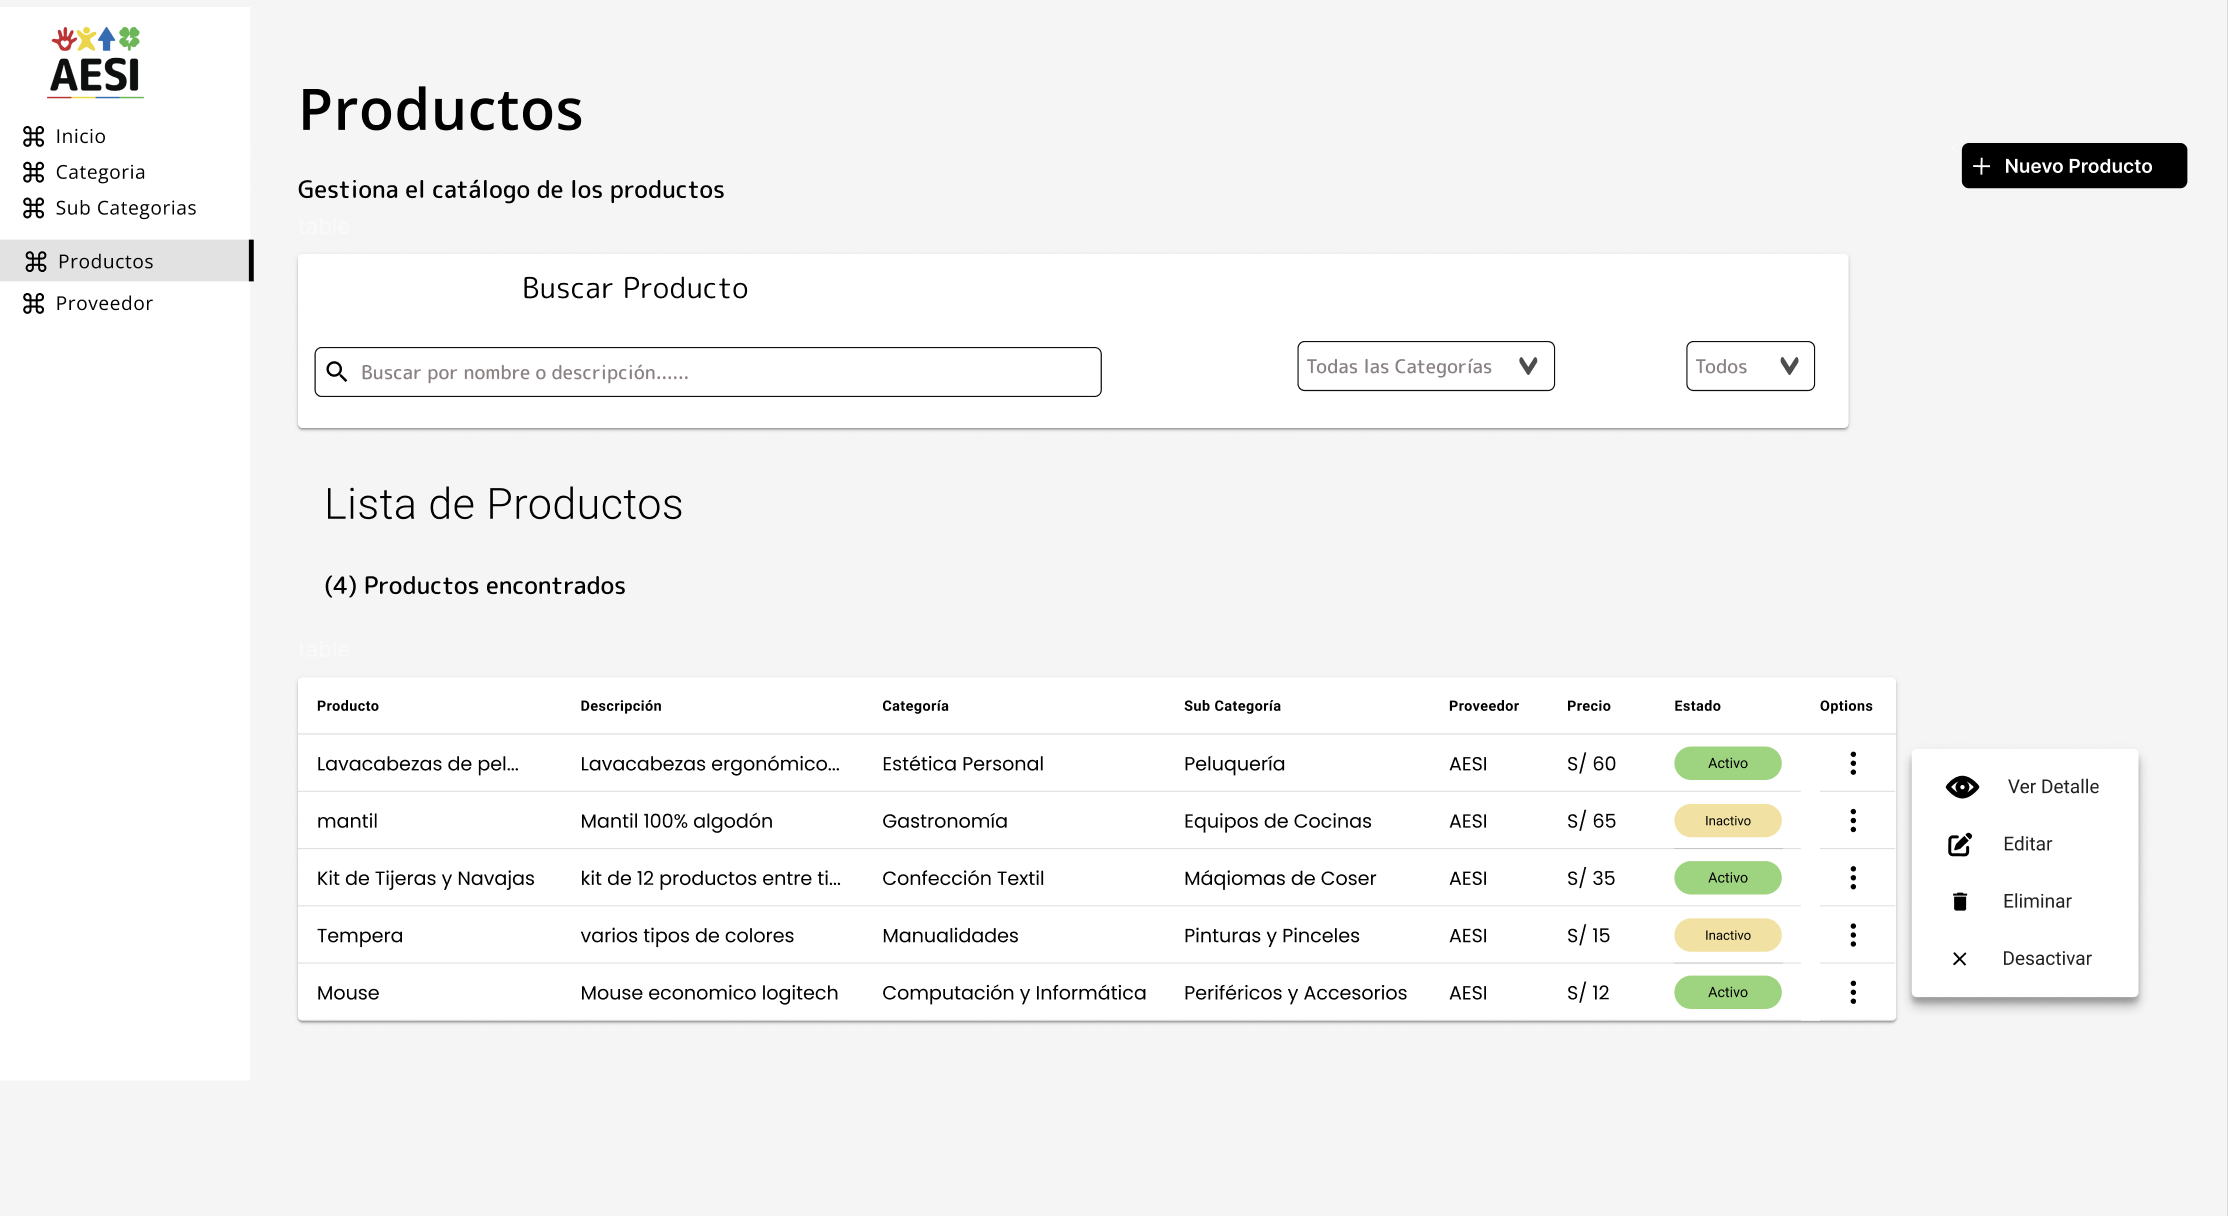This screenshot has width=2228, height=1216.
Task: Click 'Kit de Tijeras y Navajas' product name
Action: click(426, 878)
